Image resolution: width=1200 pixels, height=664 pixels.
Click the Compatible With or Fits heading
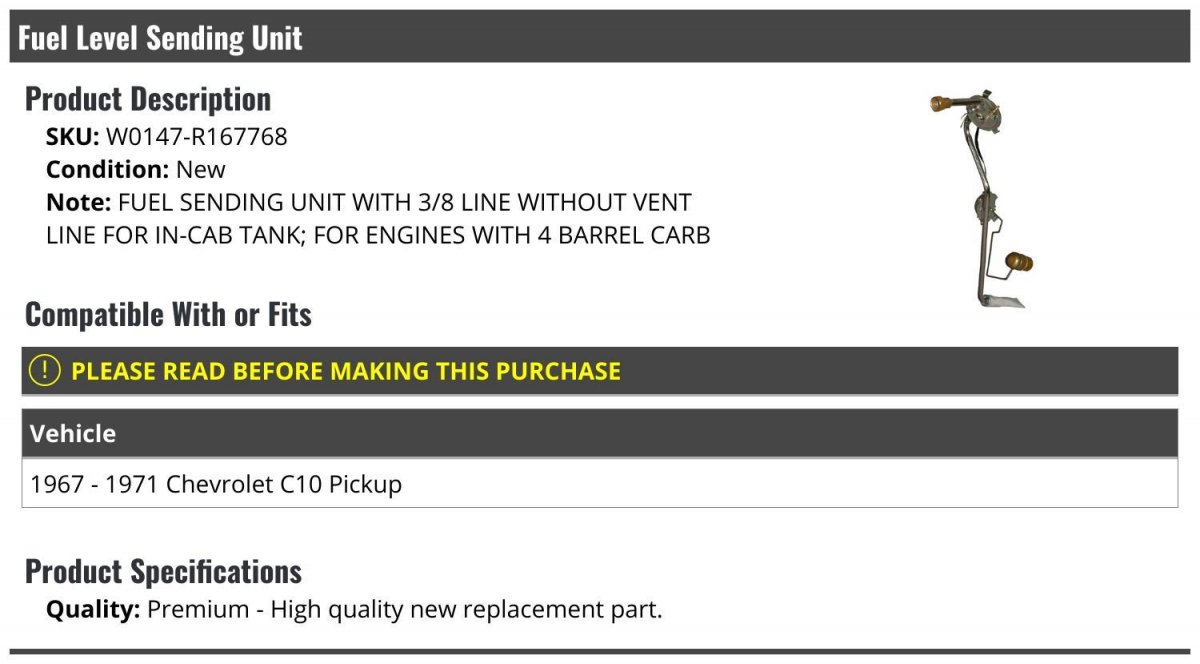tap(168, 315)
